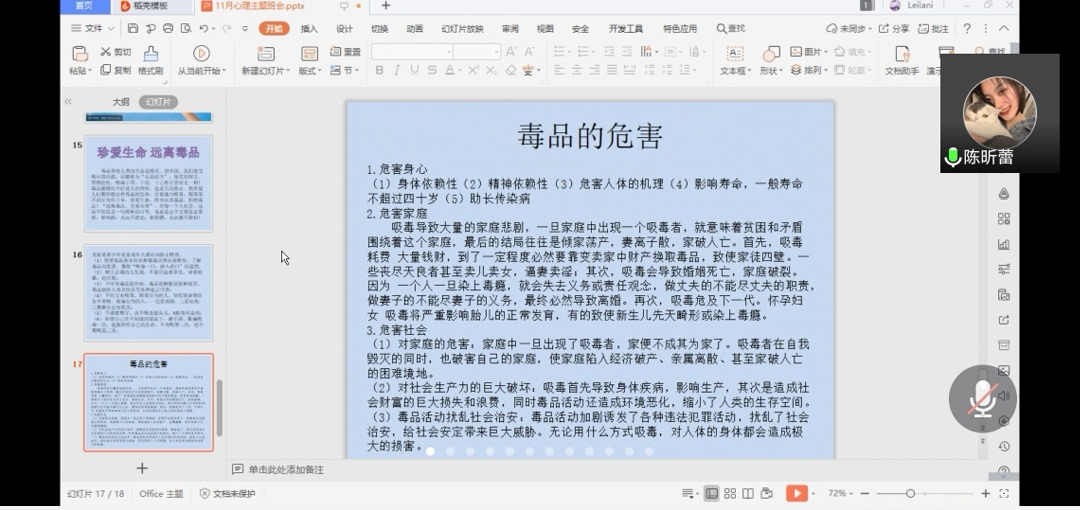Insert a text box (文本框)
The image size is (1080, 510).
[734, 53]
